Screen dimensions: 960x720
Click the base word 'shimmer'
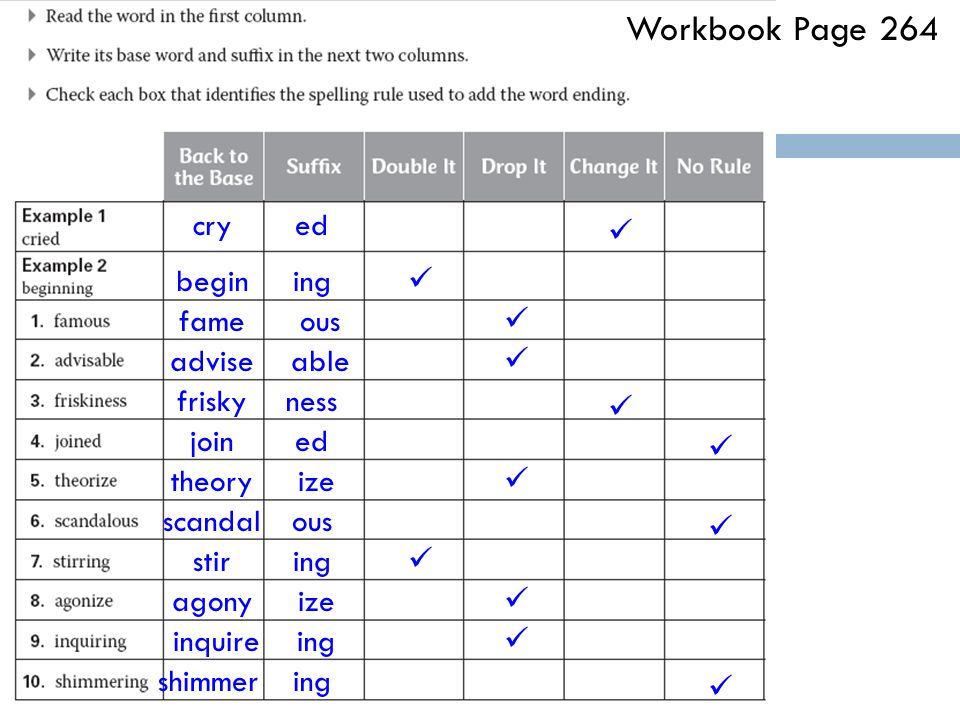click(208, 682)
